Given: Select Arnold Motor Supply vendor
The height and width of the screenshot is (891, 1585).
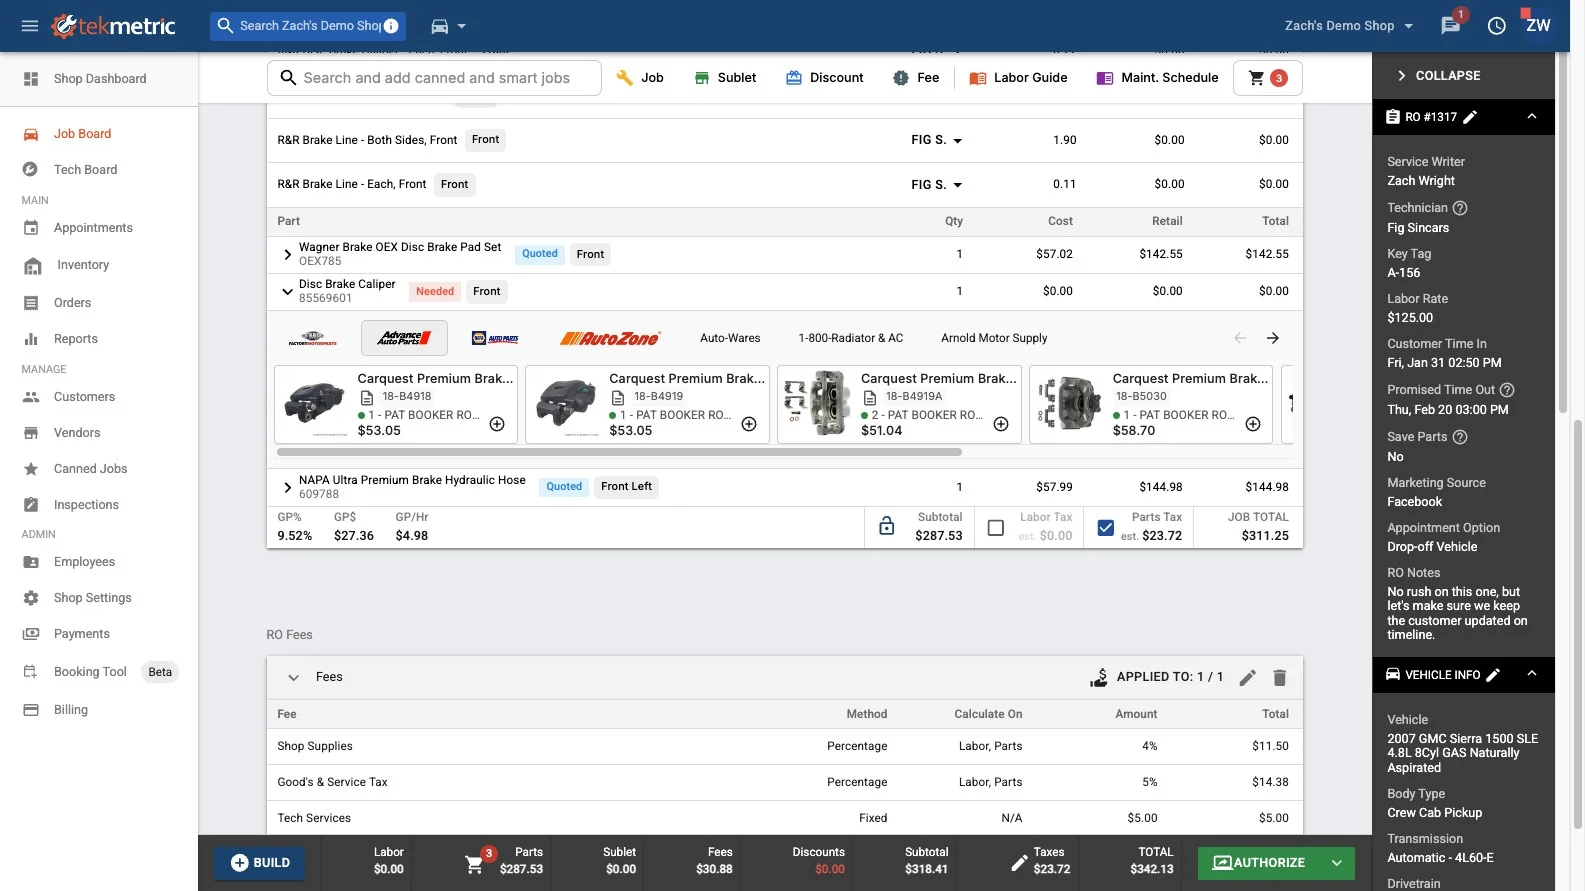Looking at the screenshot, I should (994, 338).
